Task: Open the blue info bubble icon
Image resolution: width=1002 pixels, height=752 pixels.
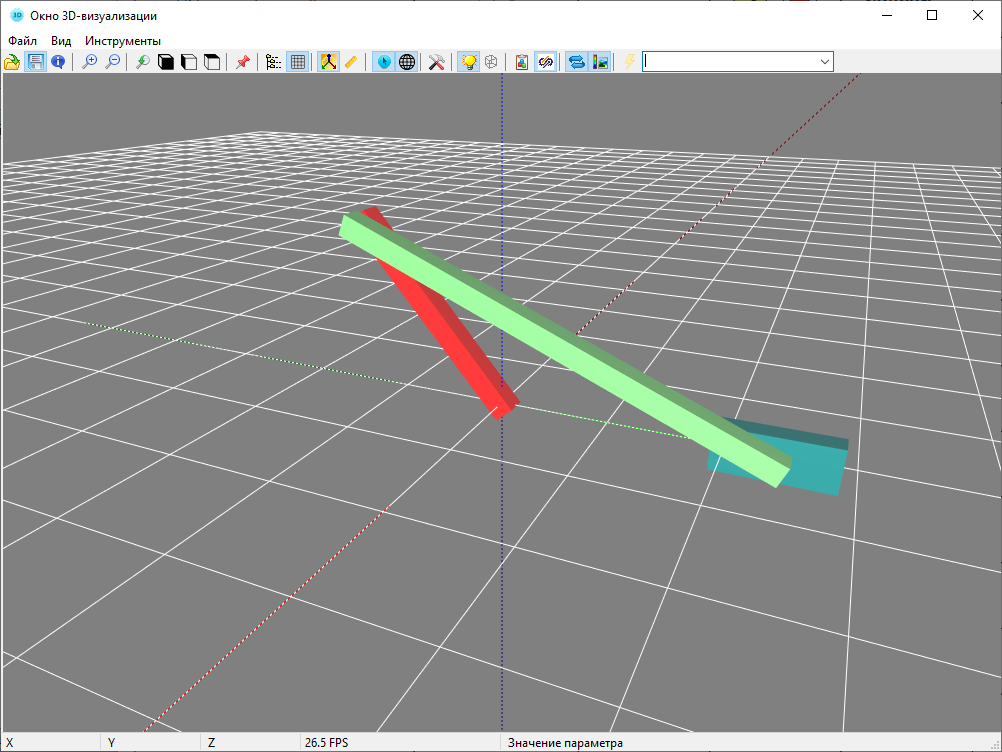Action: pyautogui.click(x=58, y=62)
